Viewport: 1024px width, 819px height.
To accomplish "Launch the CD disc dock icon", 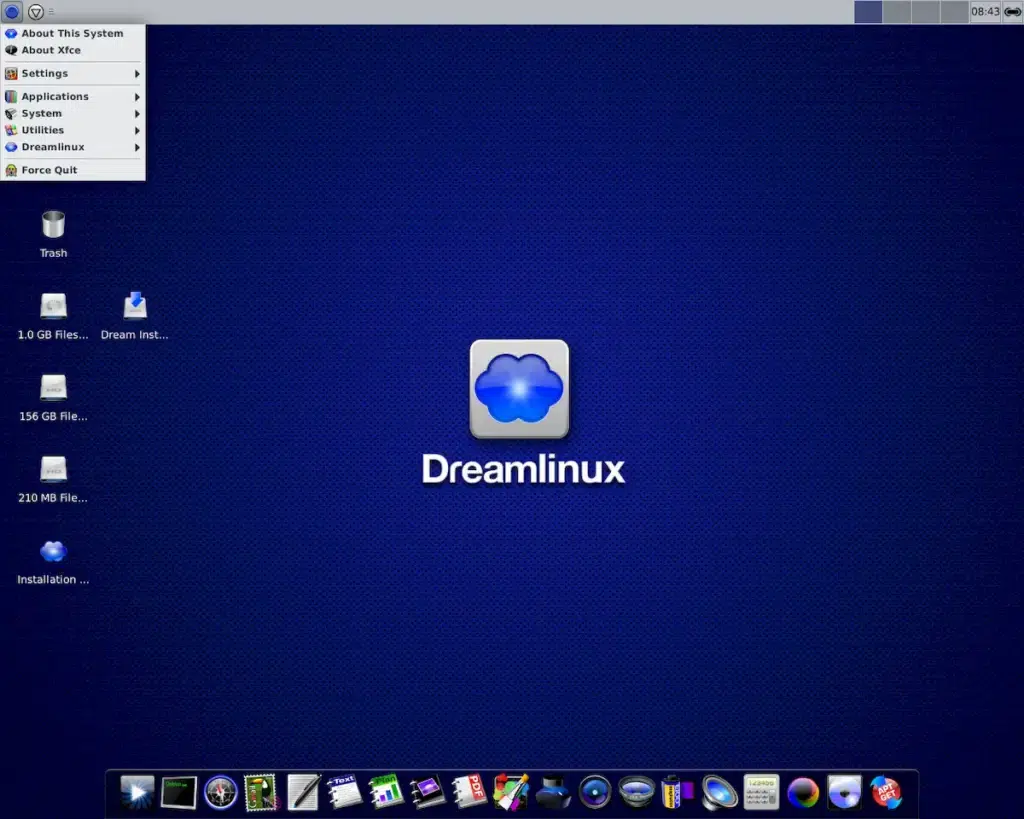I will pyautogui.click(x=844, y=792).
